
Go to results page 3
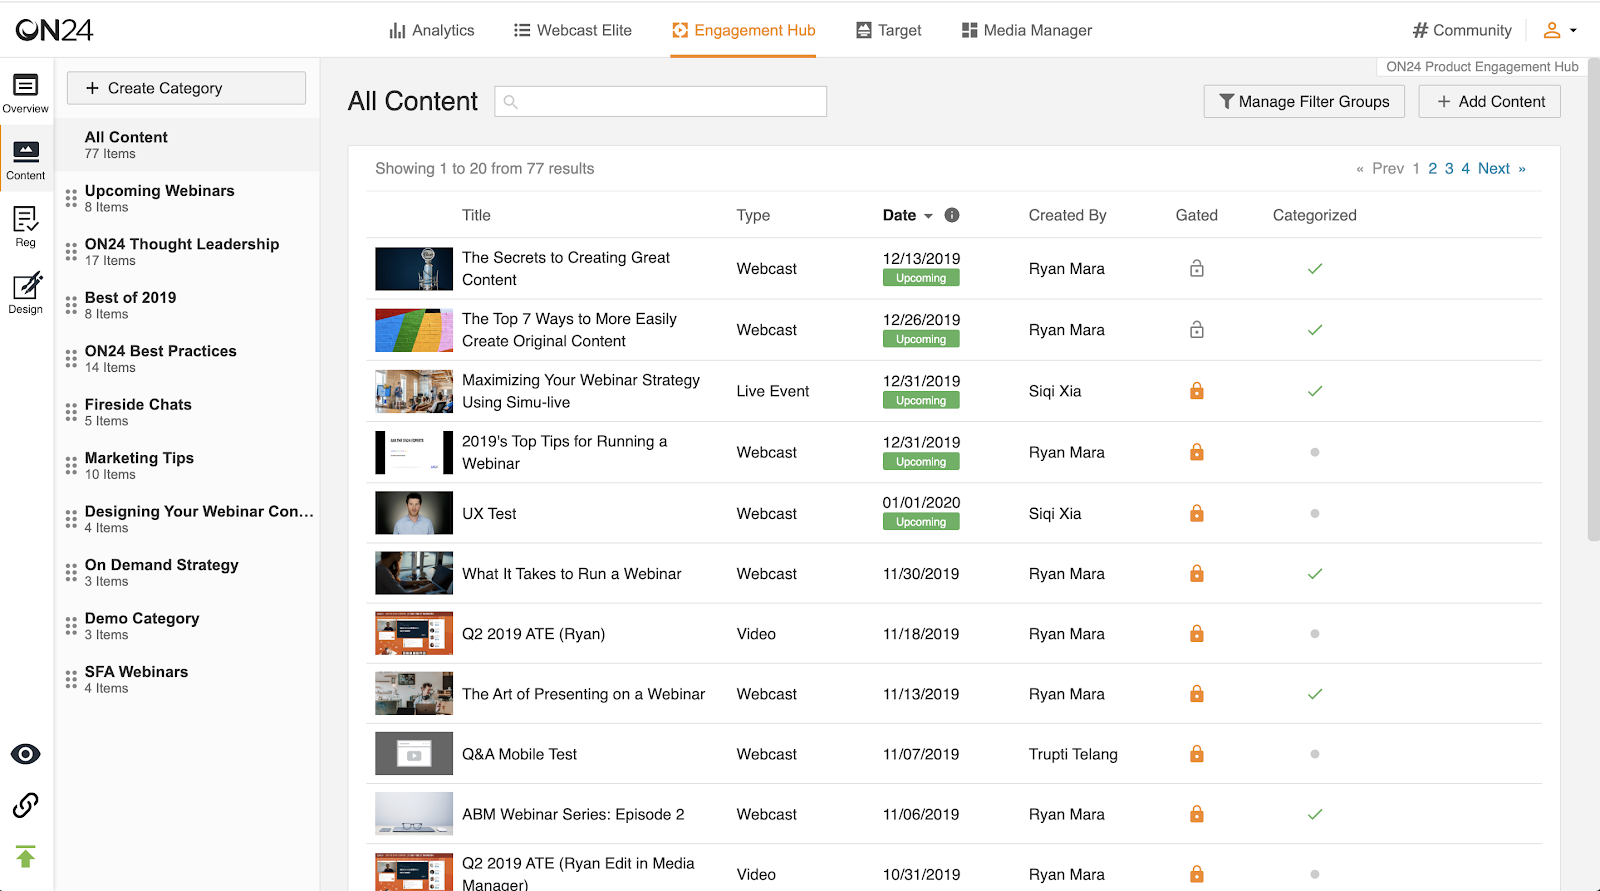tap(1449, 168)
